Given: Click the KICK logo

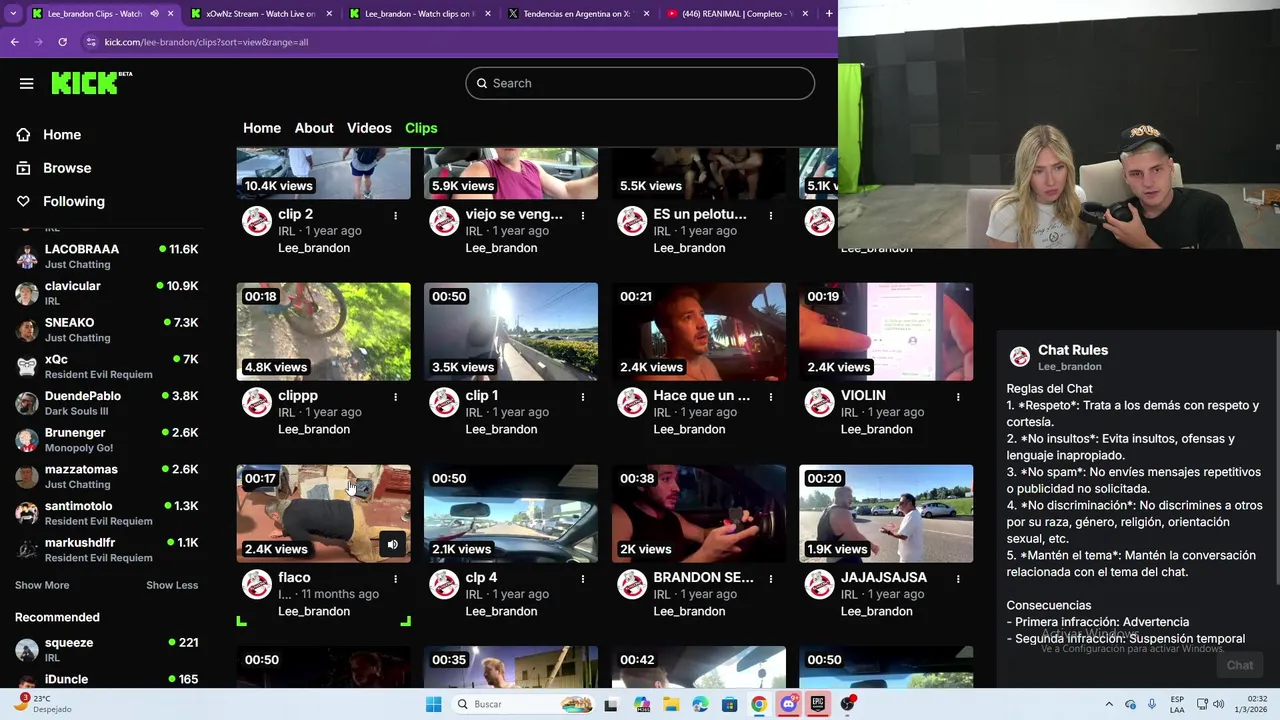Looking at the screenshot, I should [x=91, y=83].
